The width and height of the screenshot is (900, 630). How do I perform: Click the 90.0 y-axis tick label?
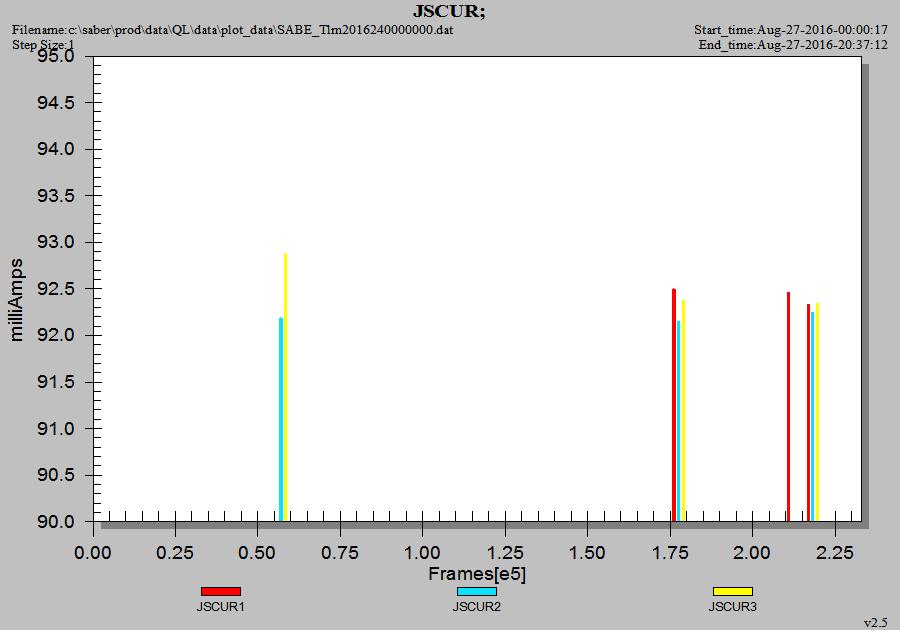click(56, 522)
